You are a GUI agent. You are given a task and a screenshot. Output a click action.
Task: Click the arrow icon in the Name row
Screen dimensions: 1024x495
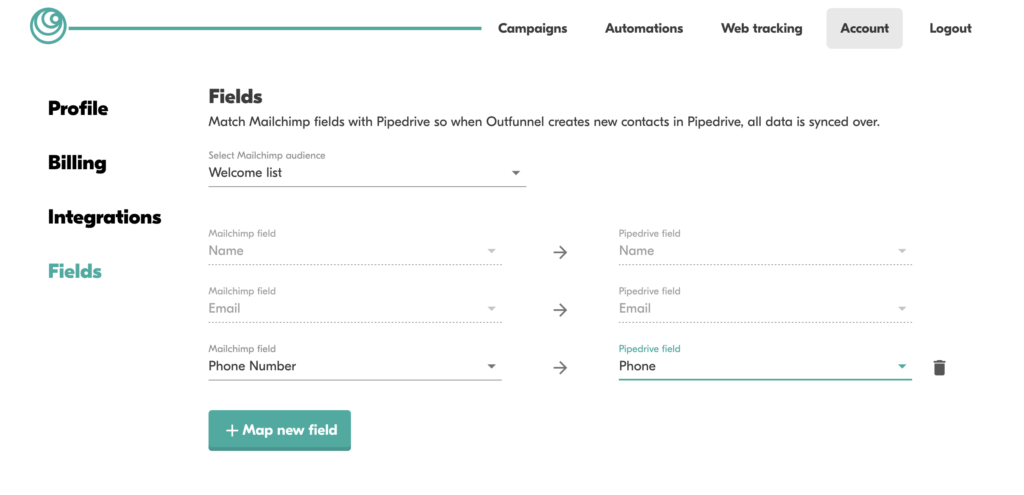pos(560,252)
